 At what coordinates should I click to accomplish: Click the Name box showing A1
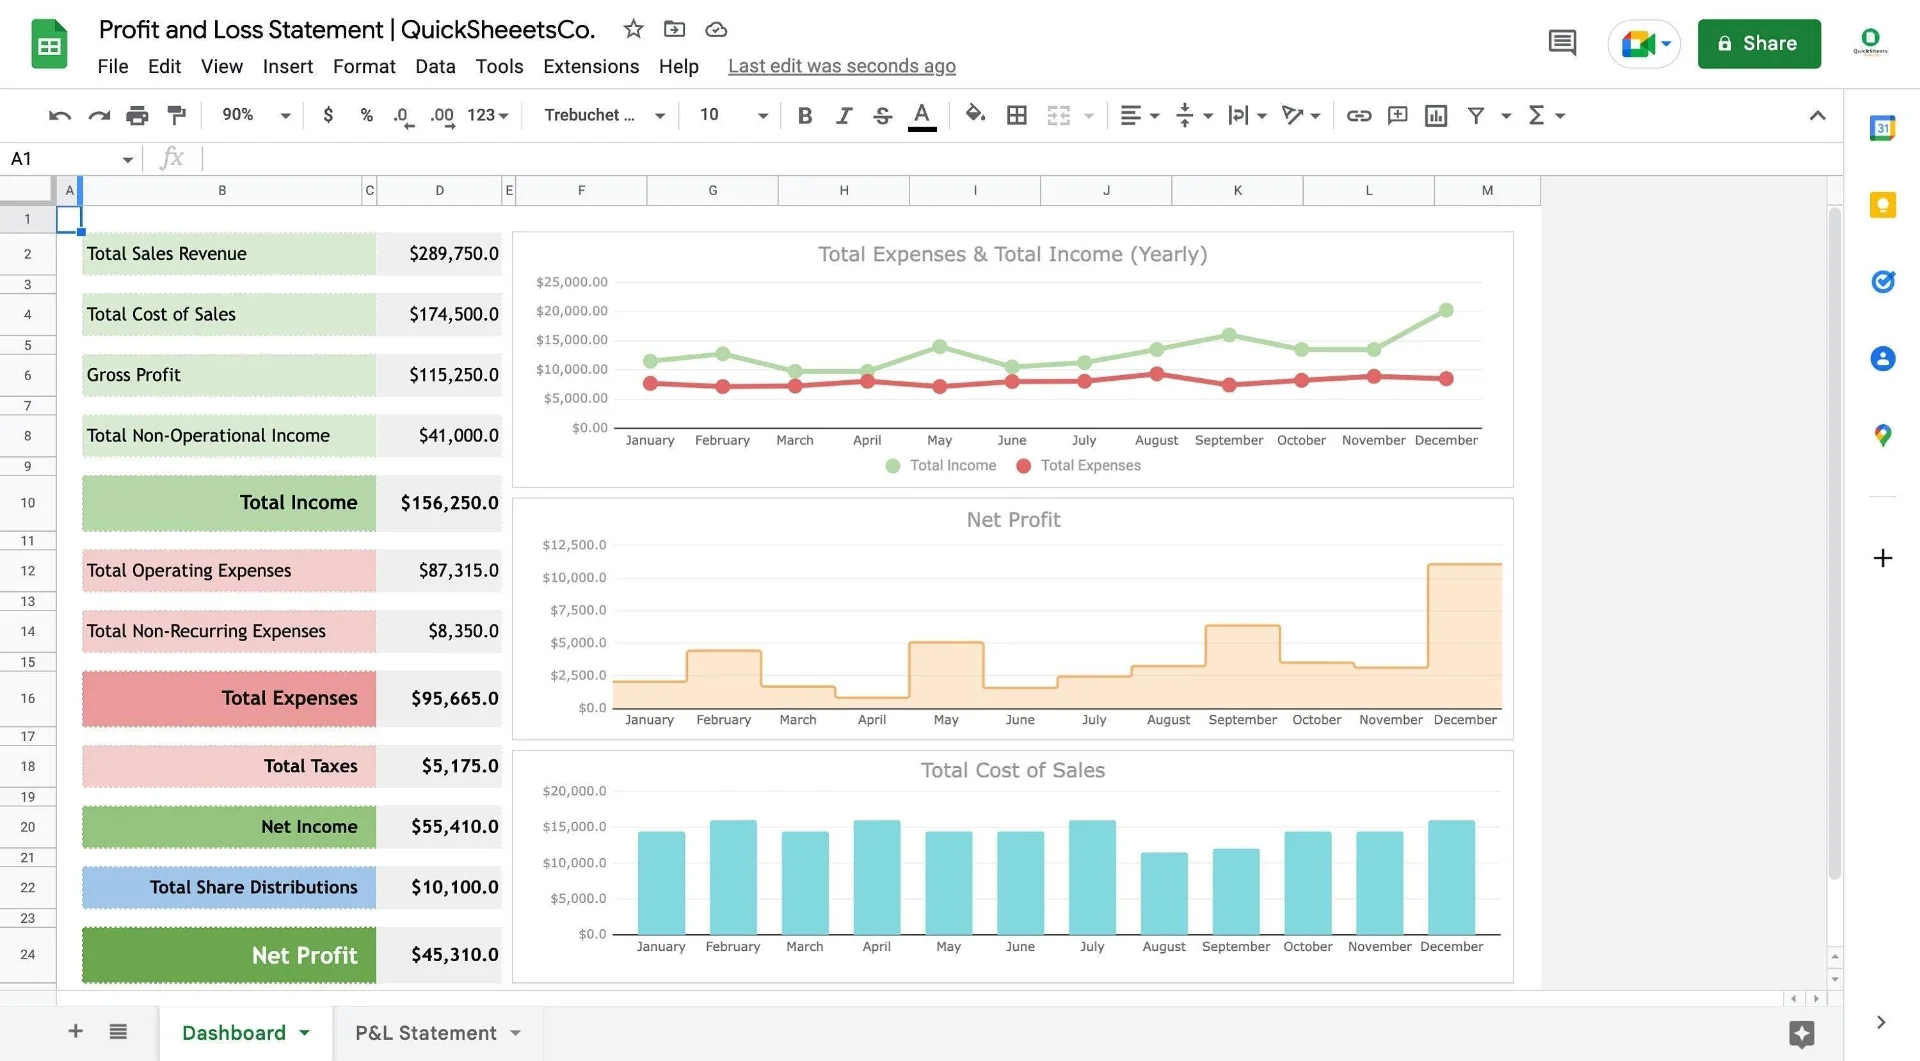pyautogui.click(x=70, y=158)
